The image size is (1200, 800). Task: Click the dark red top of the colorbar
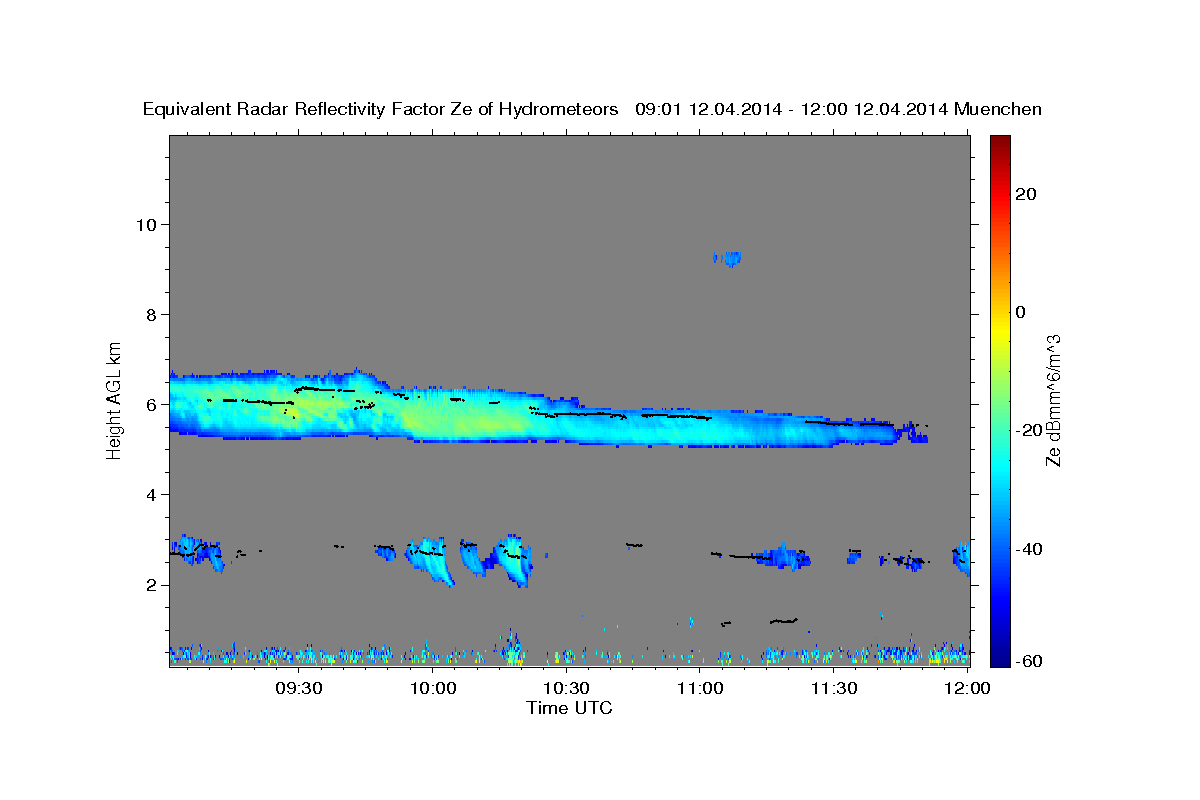(998, 143)
